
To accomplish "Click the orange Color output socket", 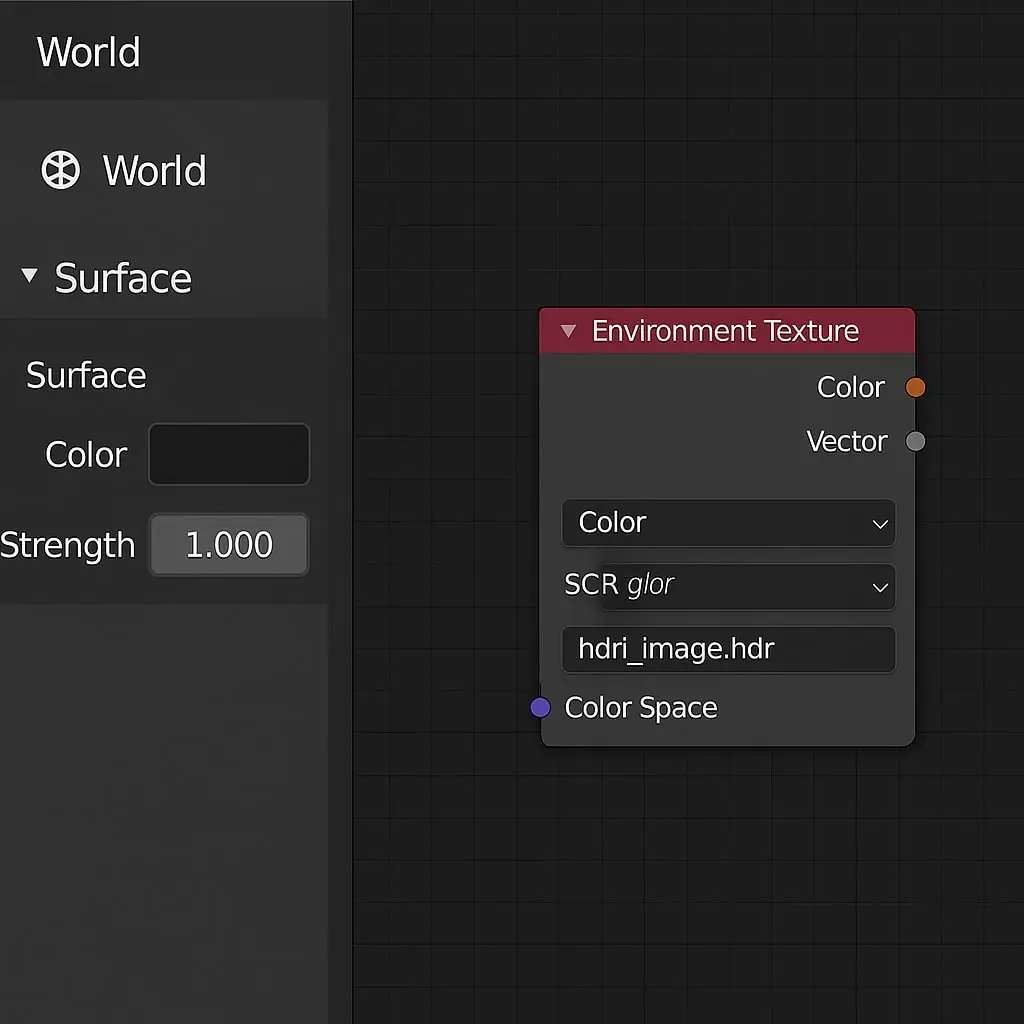I will point(915,387).
